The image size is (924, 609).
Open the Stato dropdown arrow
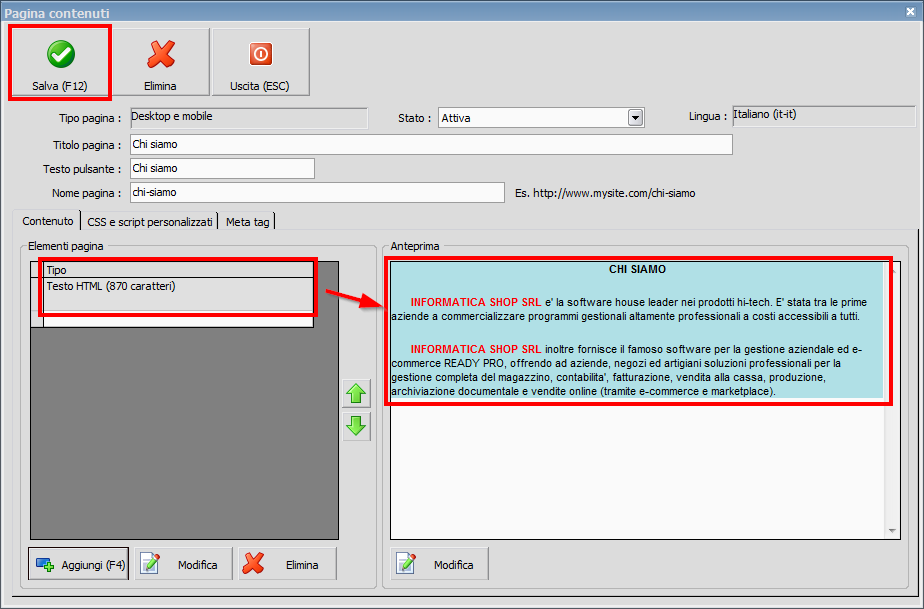(x=635, y=118)
